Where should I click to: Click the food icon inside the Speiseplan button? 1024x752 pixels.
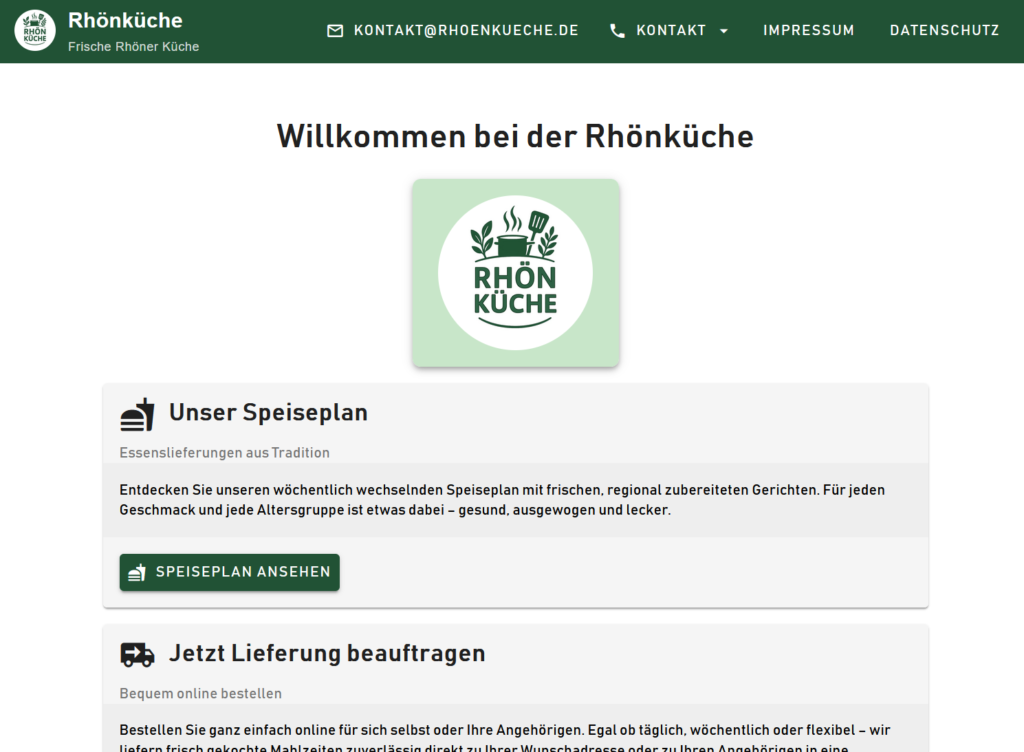pos(137,572)
